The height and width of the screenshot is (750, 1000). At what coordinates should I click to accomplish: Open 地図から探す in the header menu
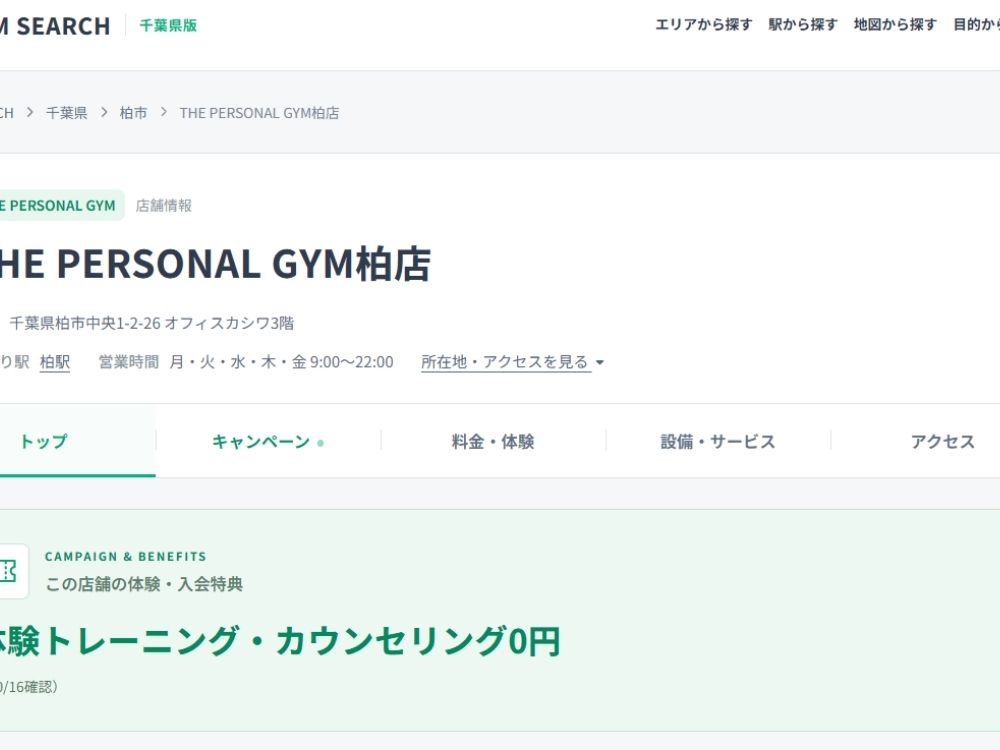click(x=895, y=25)
